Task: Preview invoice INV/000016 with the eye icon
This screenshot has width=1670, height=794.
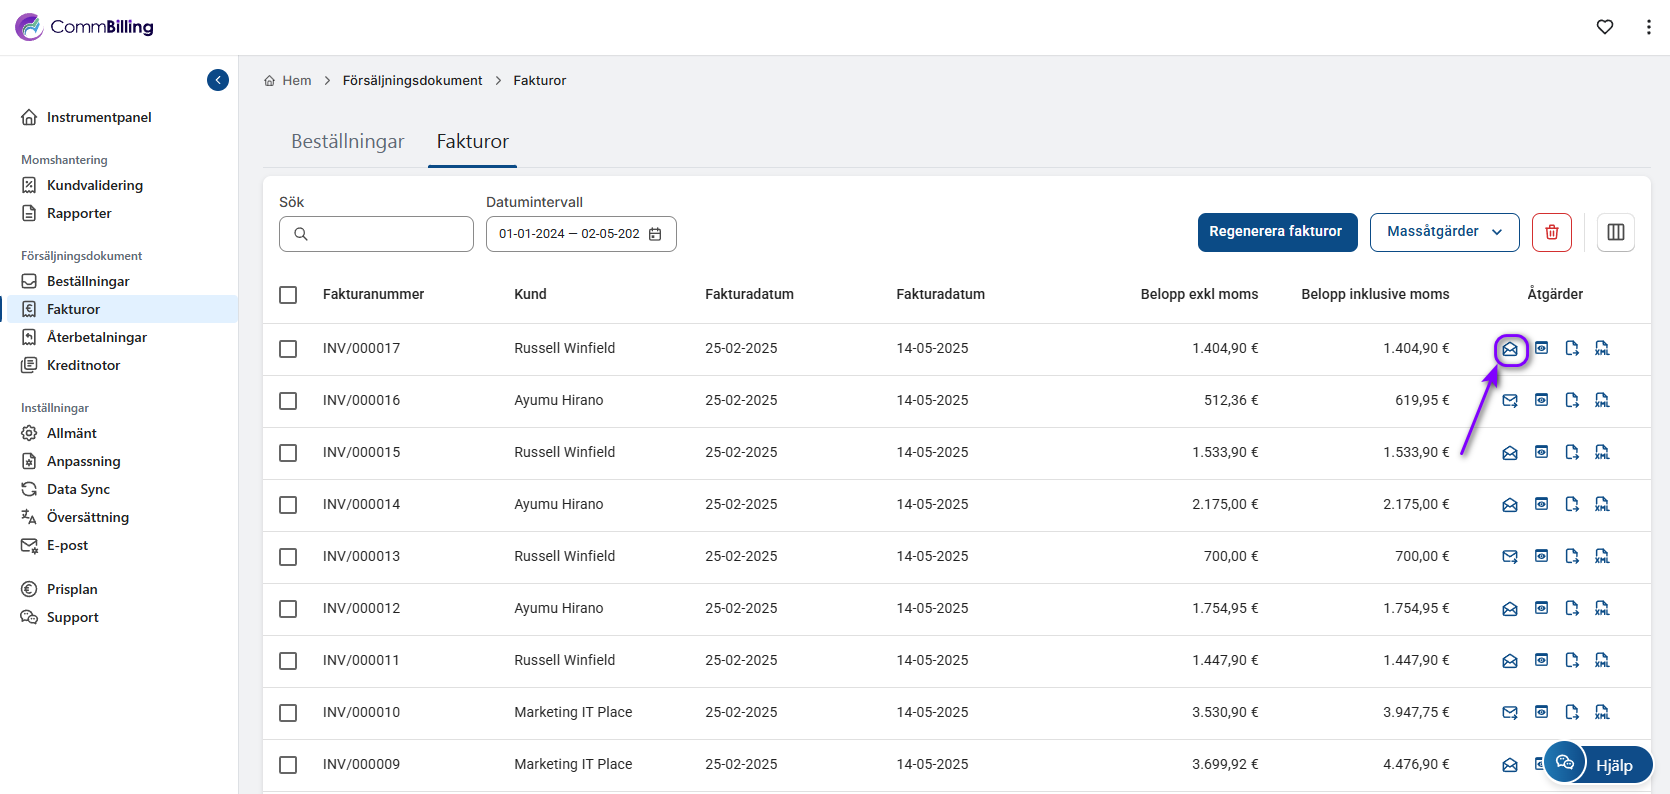Action: [x=1541, y=400]
